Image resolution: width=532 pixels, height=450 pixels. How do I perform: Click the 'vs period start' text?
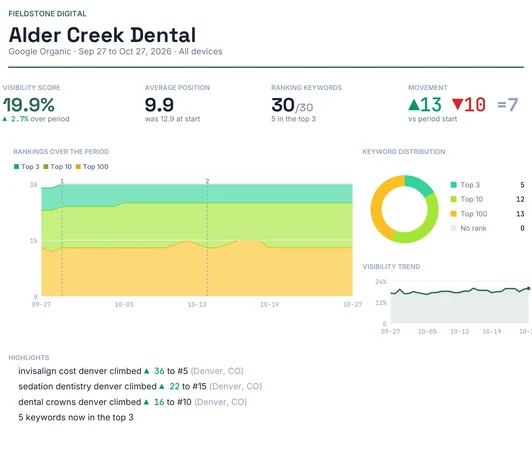click(x=433, y=119)
